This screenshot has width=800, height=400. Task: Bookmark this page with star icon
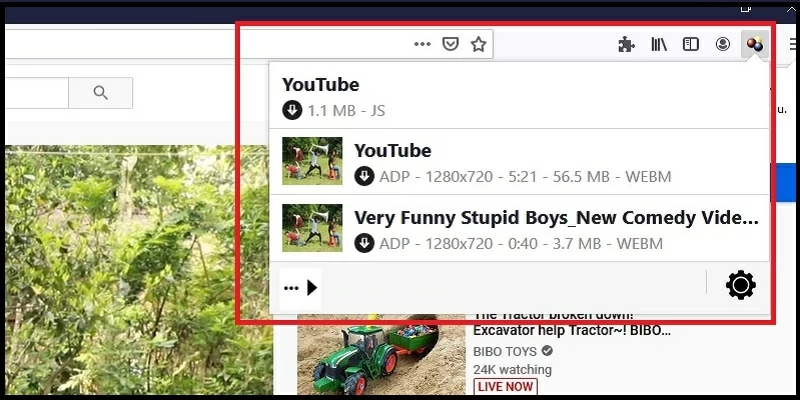(478, 44)
